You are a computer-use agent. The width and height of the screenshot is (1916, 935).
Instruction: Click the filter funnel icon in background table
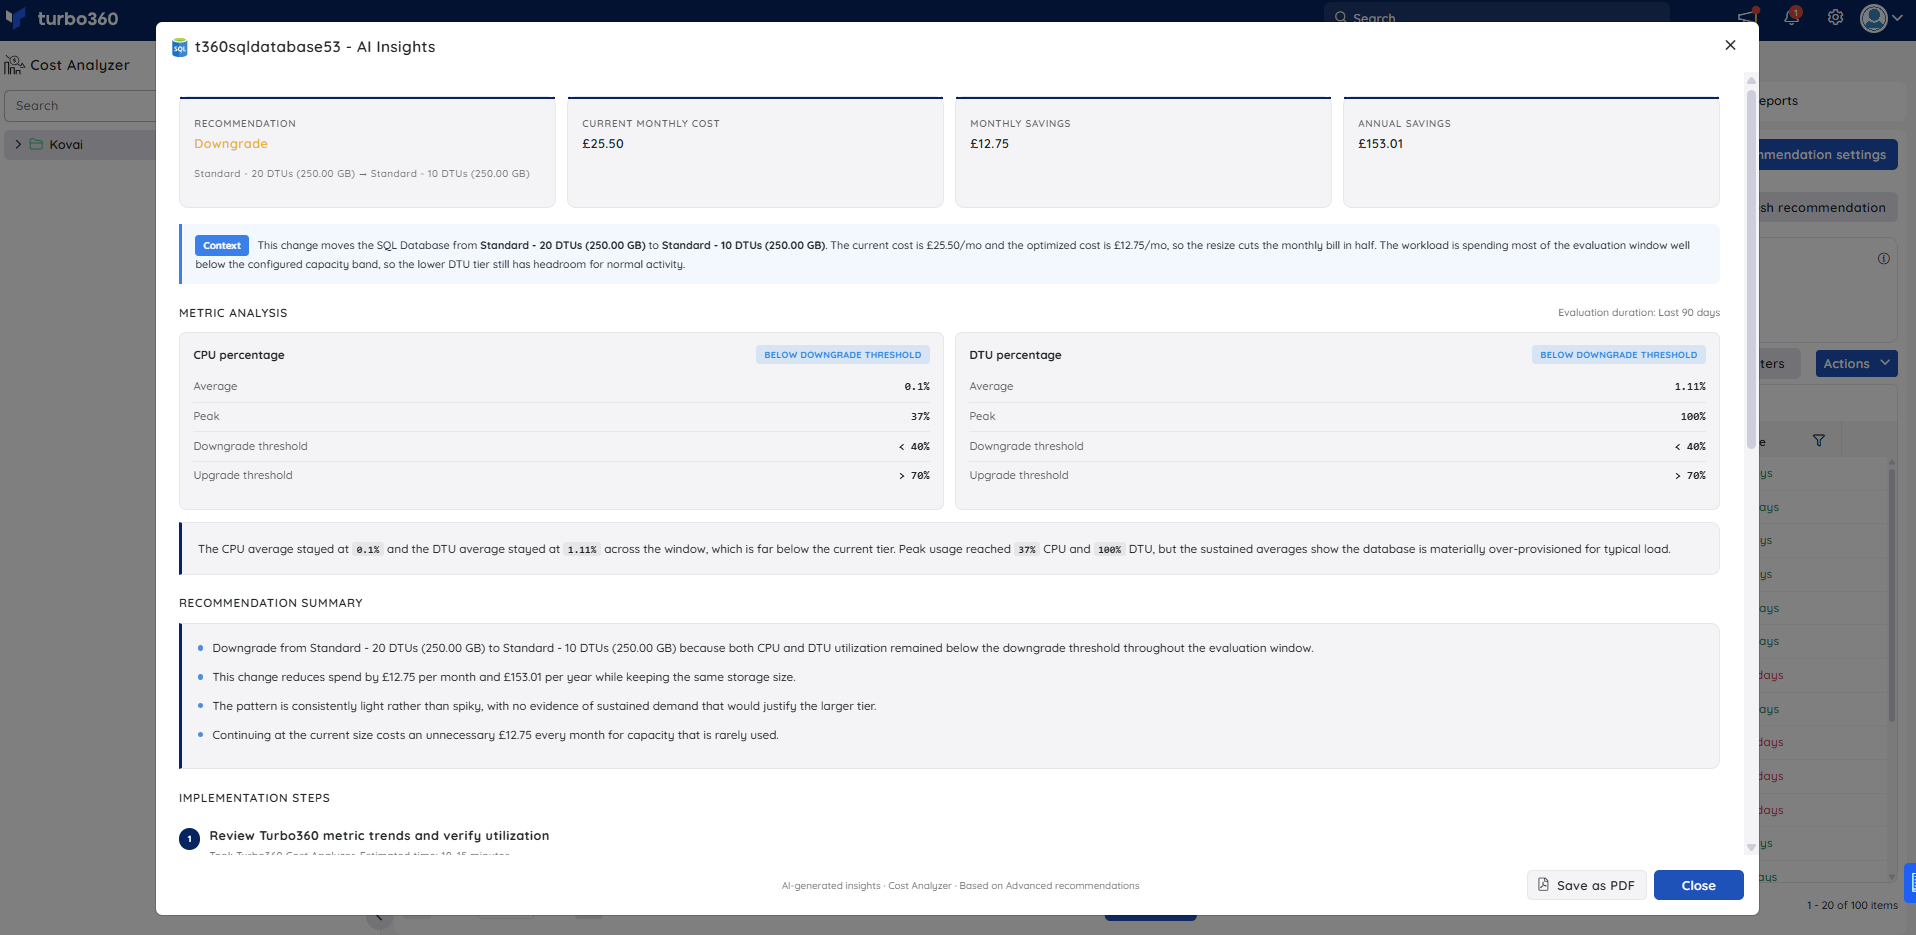coord(1819,440)
